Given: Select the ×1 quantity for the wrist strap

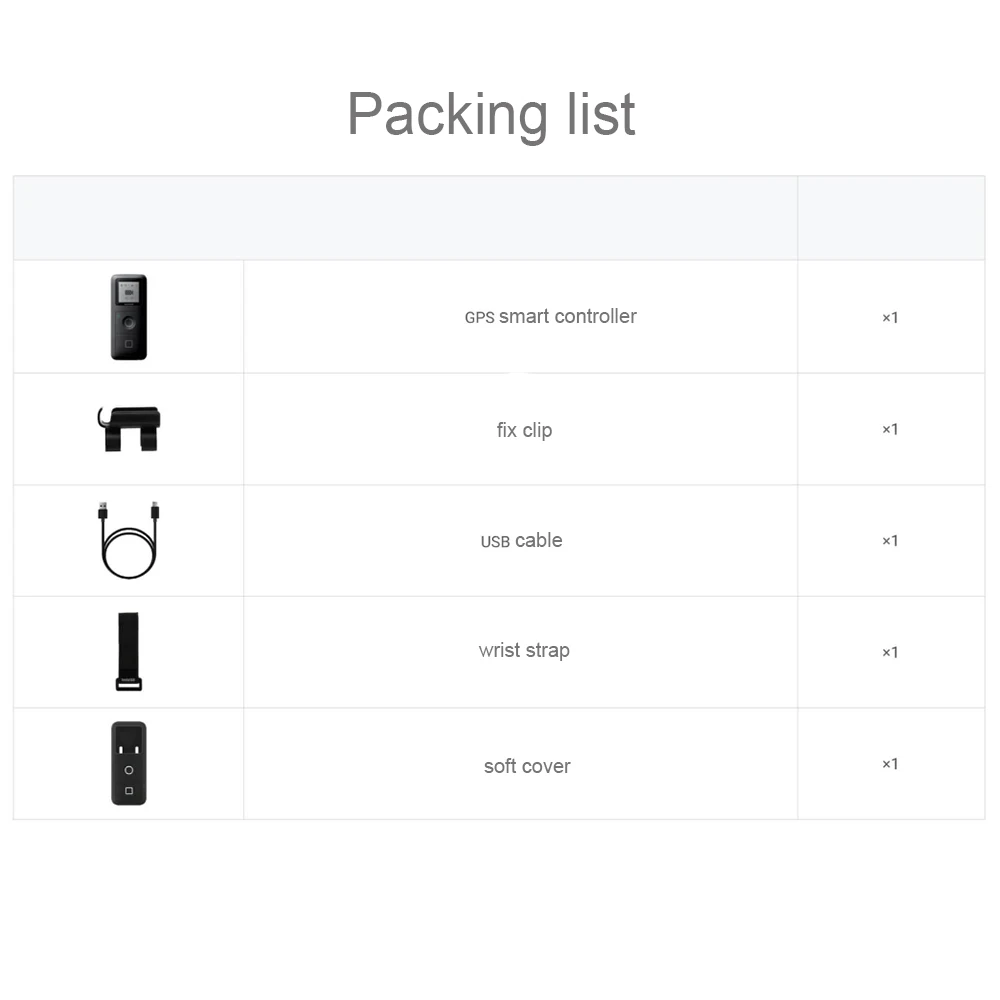Looking at the screenshot, I should click(x=890, y=652).
